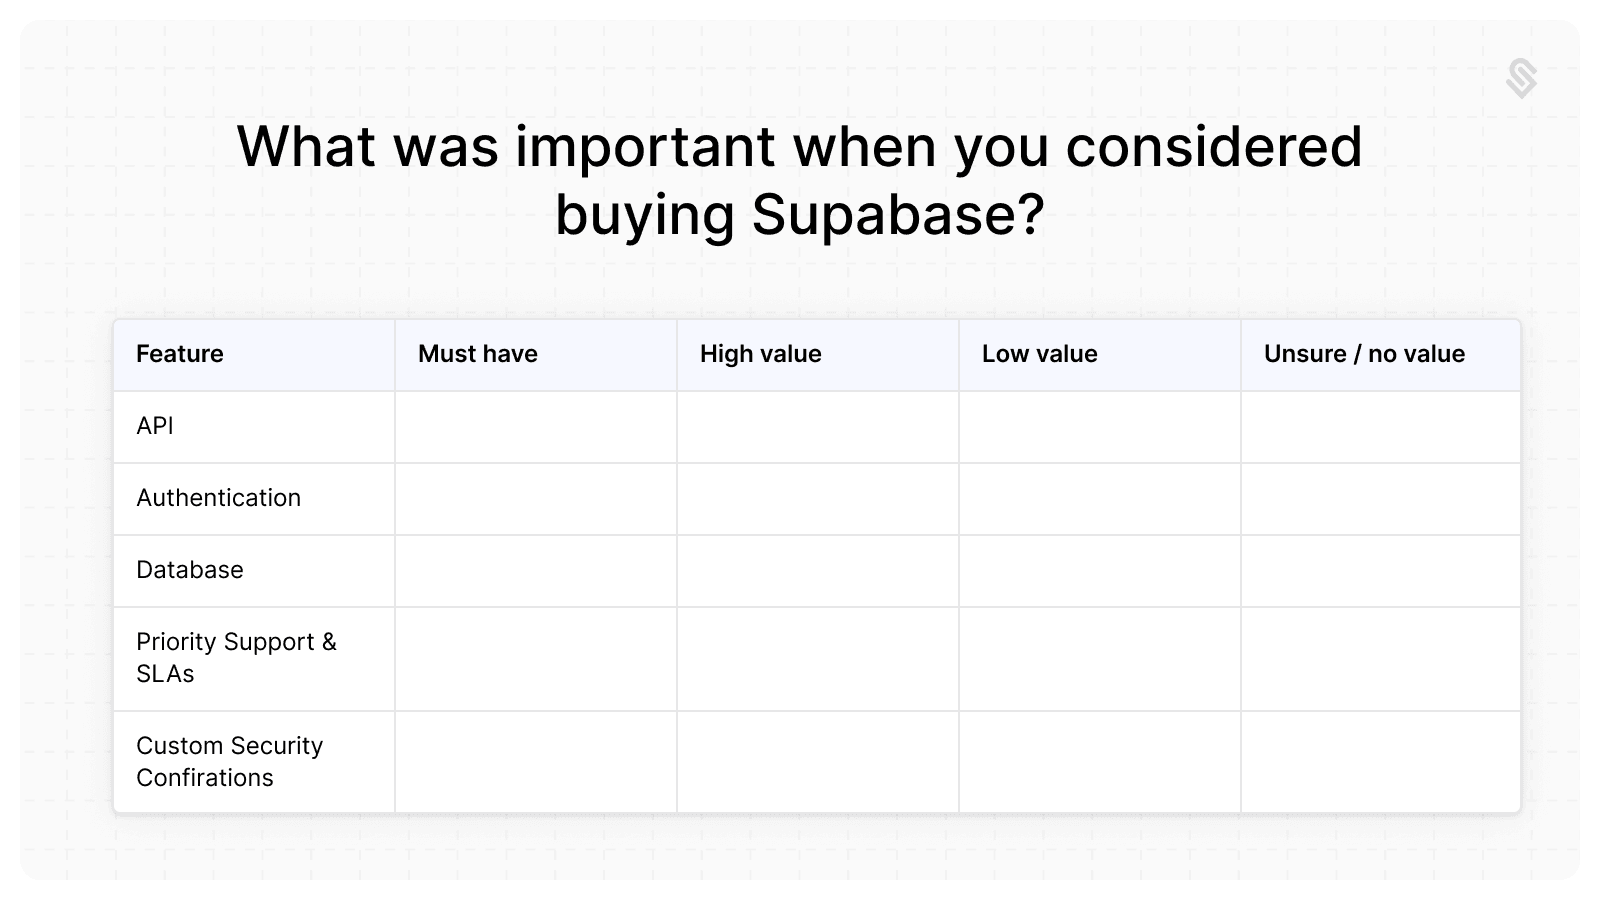The width and height of the screenshot is (1600, 900).
Task: Select the Priority Support & SLAs label
Action: 236,658
